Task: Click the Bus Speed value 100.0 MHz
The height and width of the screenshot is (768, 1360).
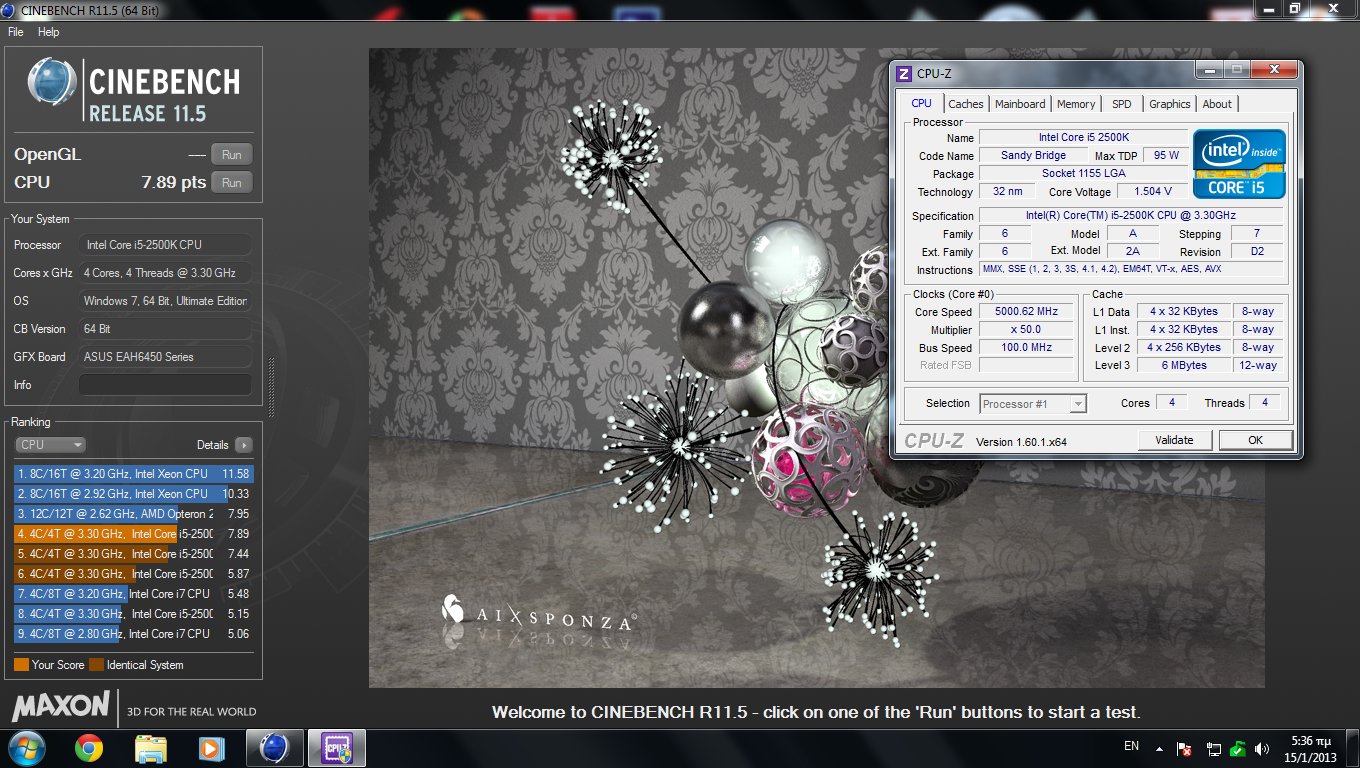Action: 1025,348
